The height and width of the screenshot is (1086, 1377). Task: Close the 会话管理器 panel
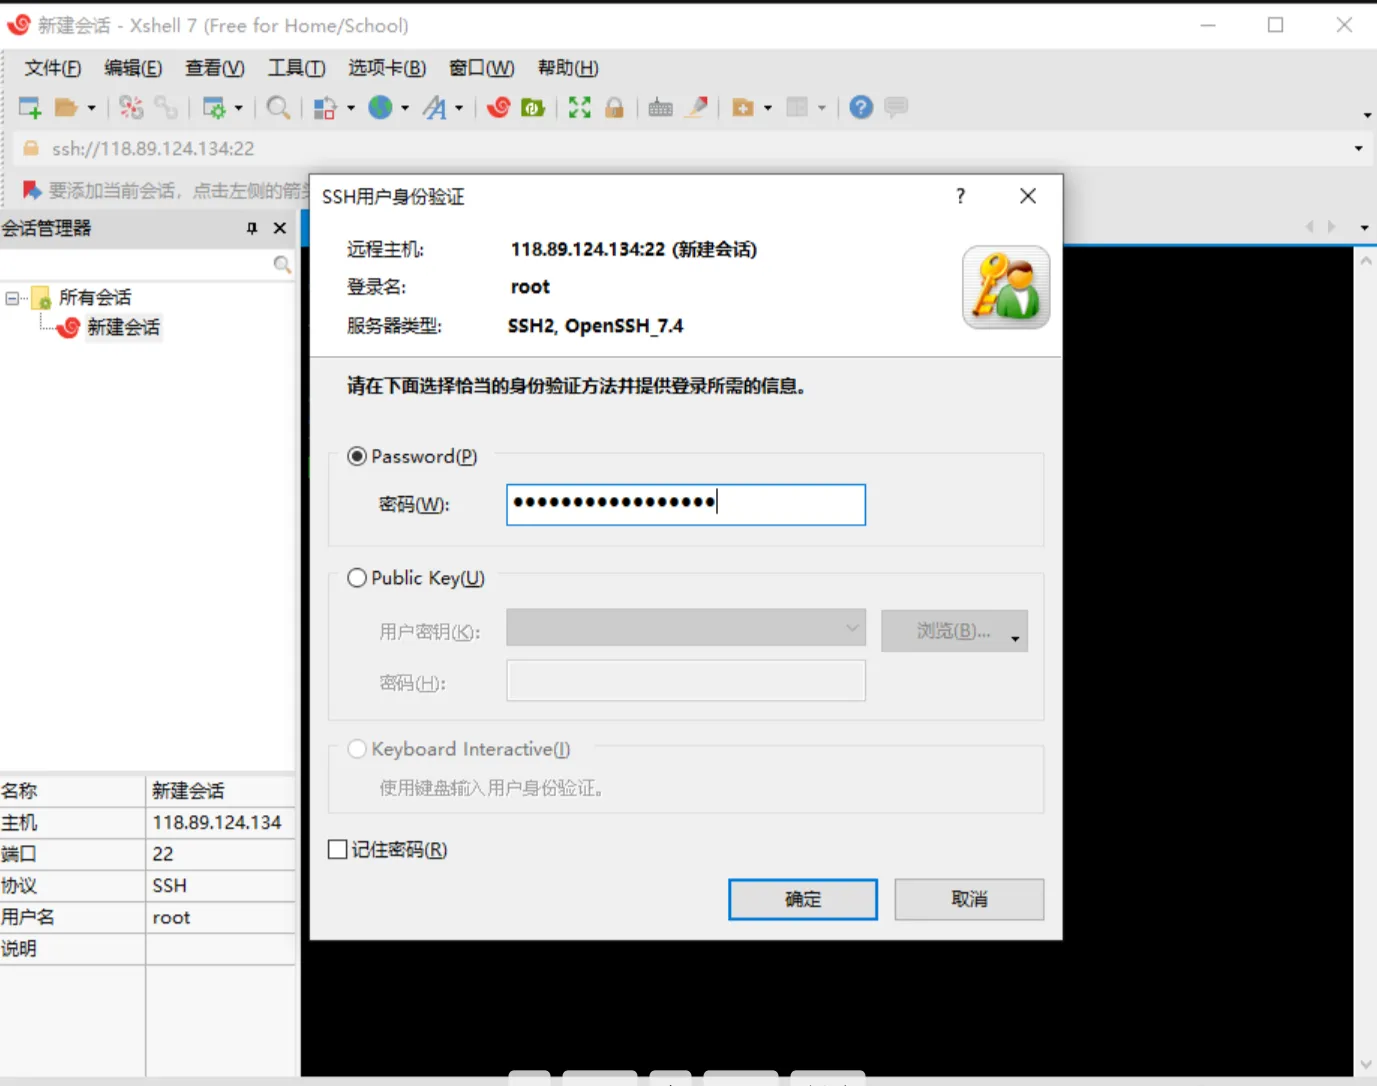(280, 228)
